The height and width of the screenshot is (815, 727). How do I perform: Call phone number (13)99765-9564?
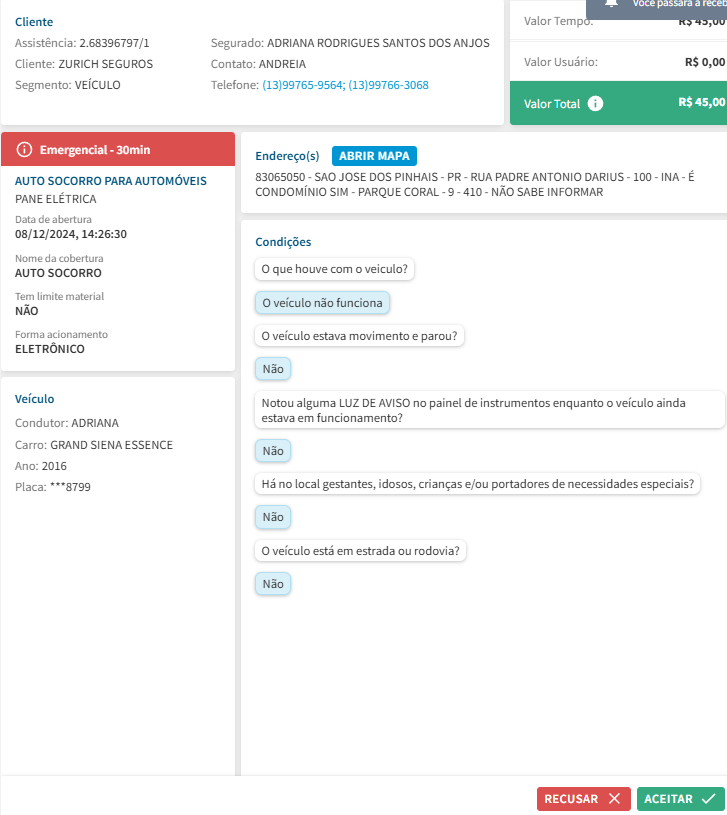click(302, 85)
